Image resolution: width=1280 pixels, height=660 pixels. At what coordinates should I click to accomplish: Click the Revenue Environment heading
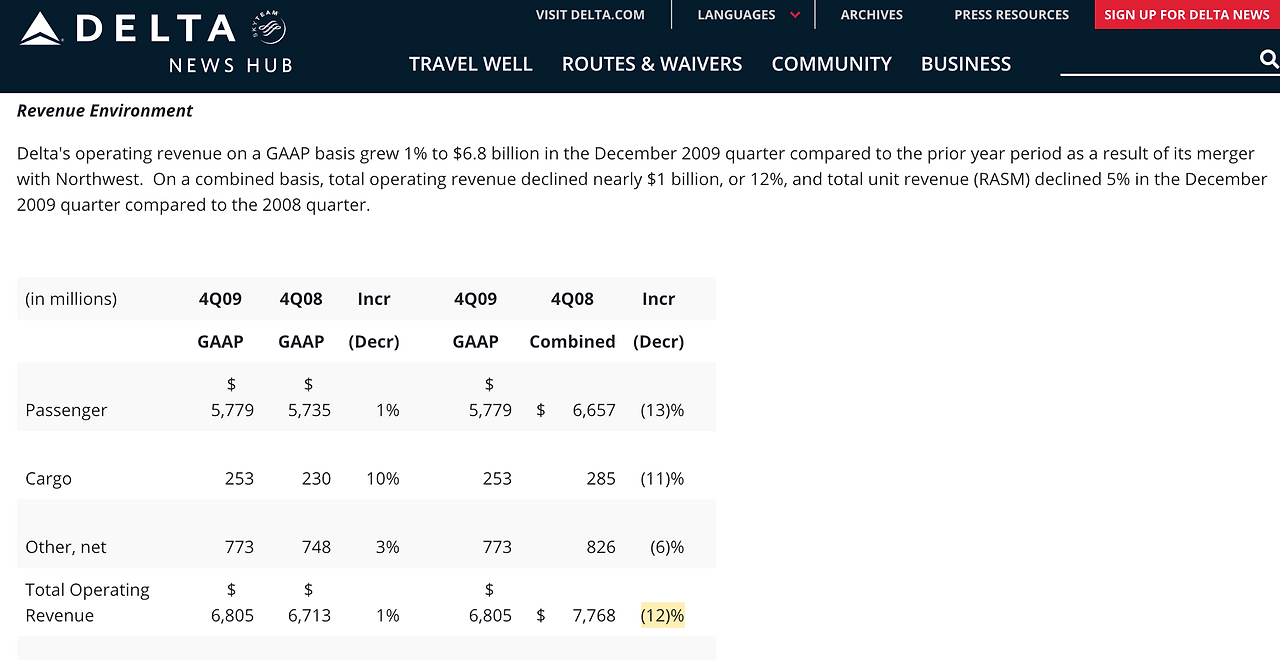tap(105, 111)
